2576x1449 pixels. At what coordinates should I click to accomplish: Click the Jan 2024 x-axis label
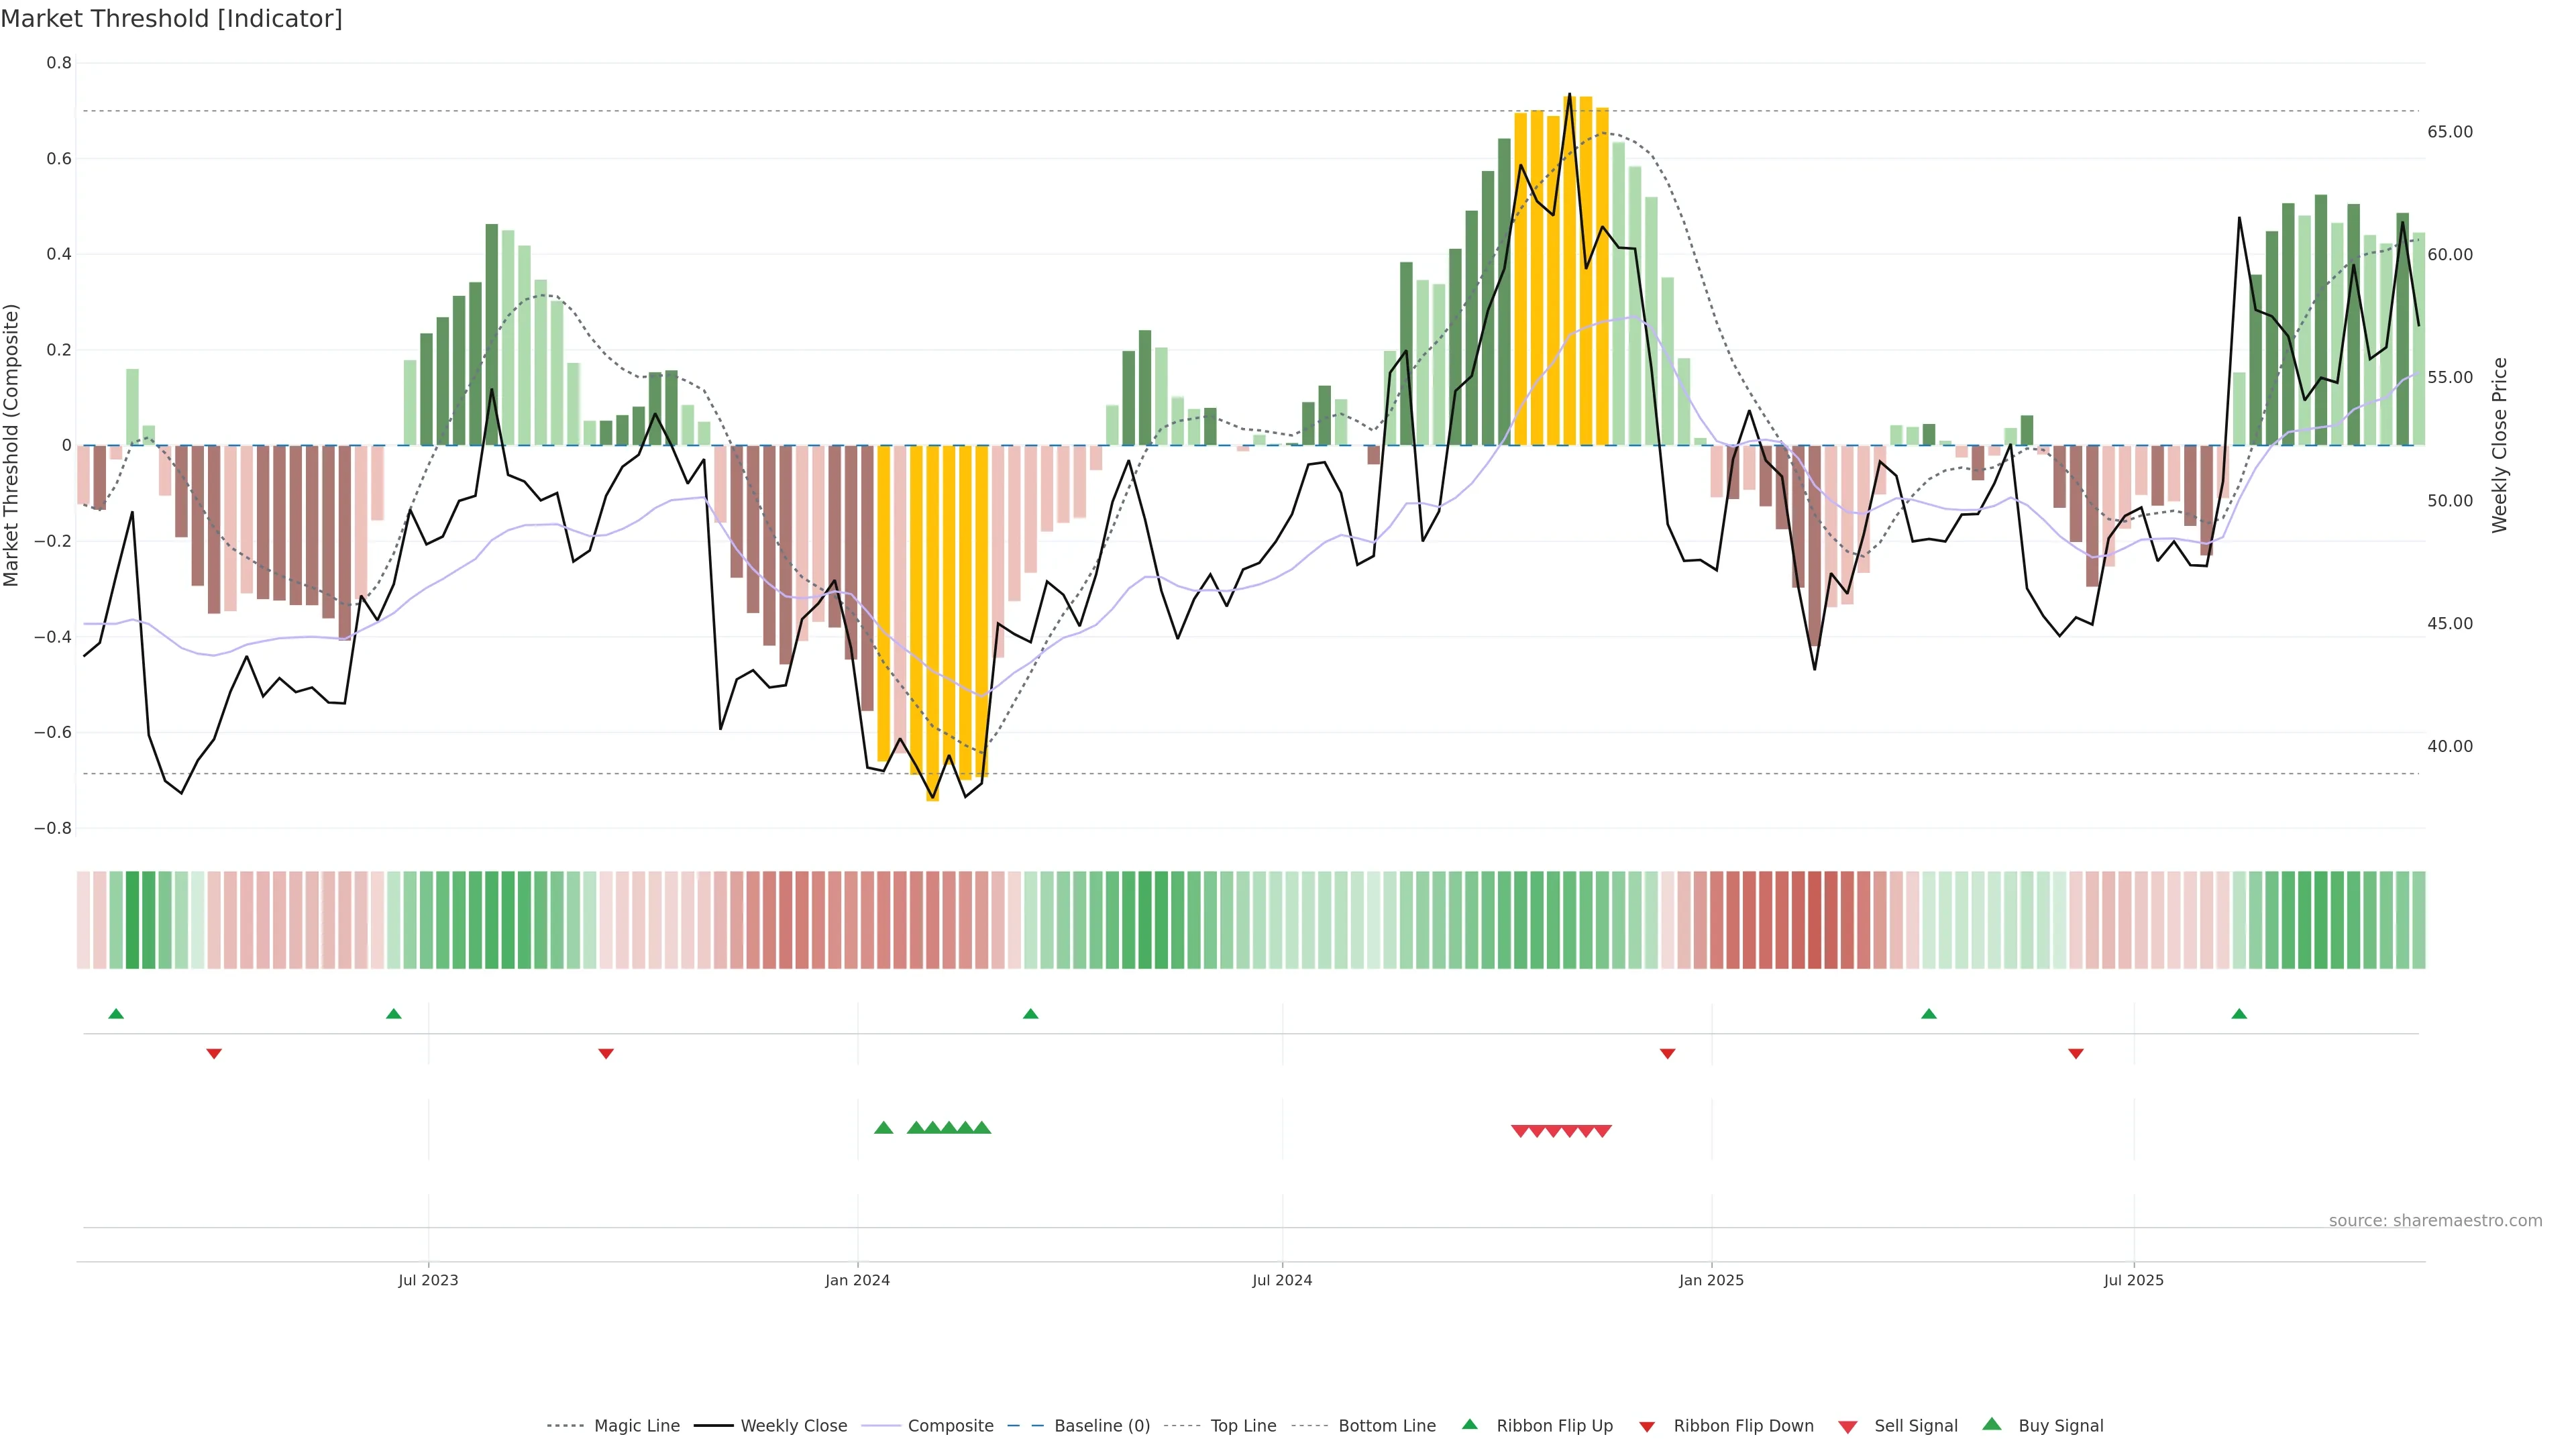857,1280
